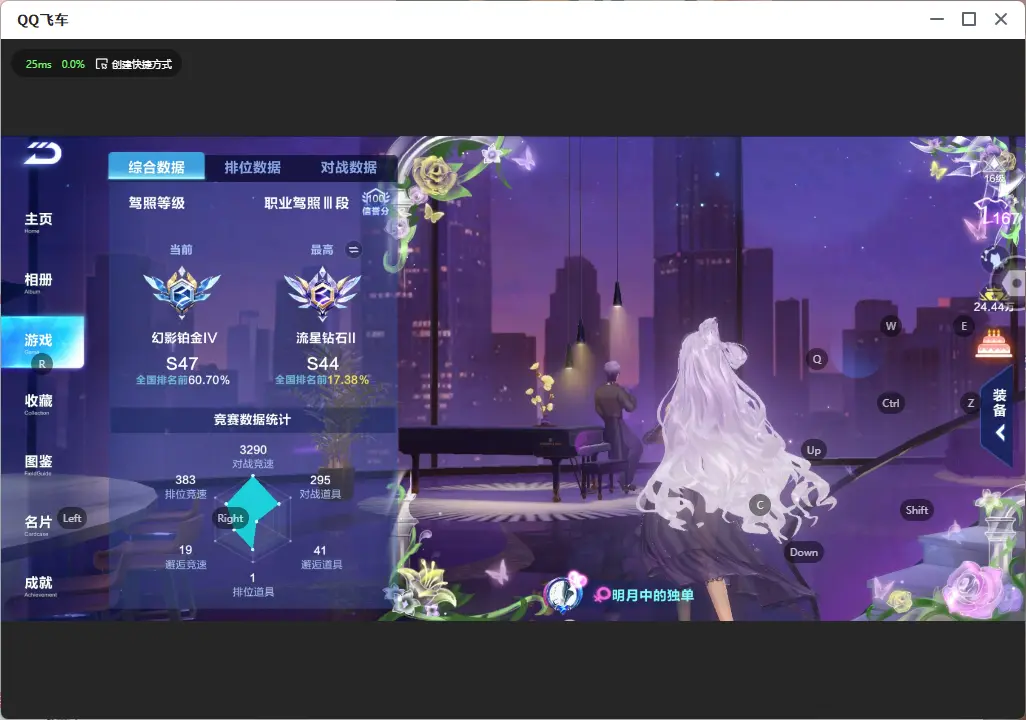Click the S44 season label
This screenshot has width=1026, height=720.
(323, 363)
